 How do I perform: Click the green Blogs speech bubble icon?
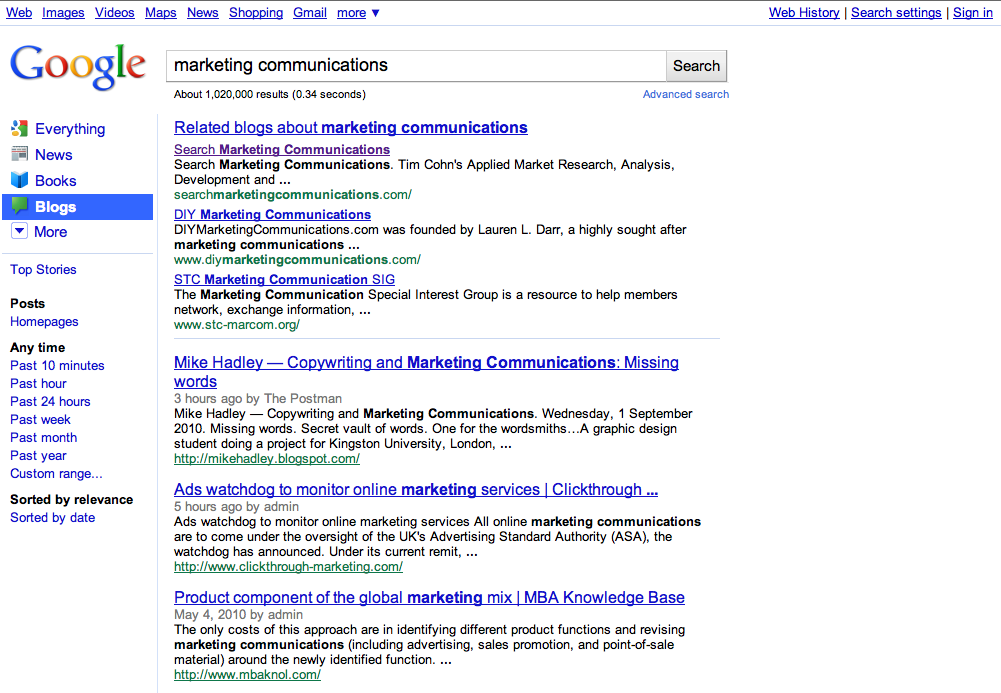[19, 207]
